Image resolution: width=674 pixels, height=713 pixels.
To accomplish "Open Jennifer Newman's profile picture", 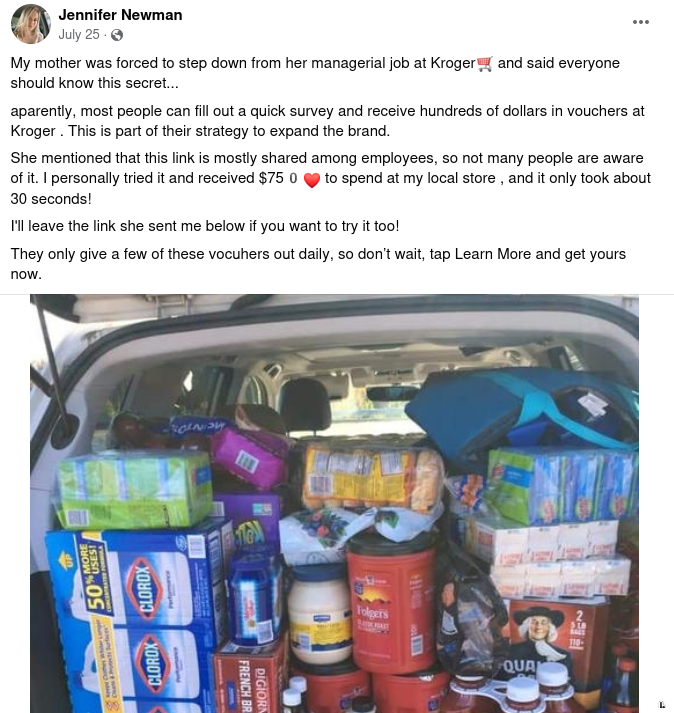I will tap(30, 24).
